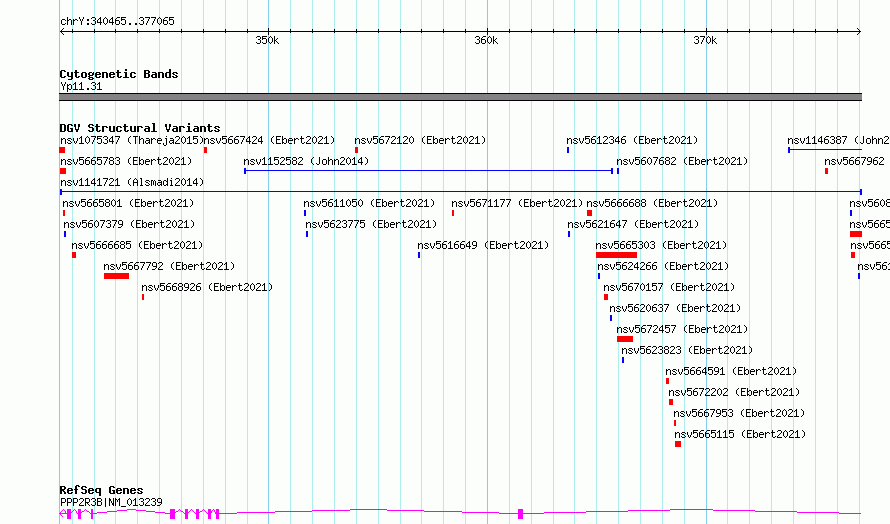
Task: Open the nsv5667962 variant label
Action: 854,161
